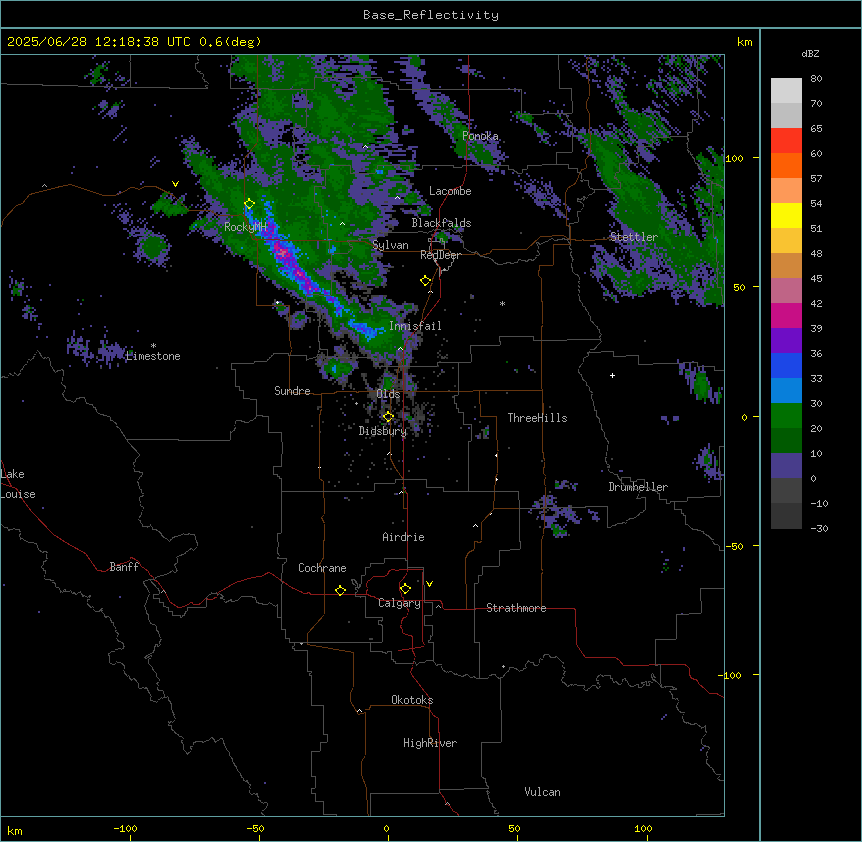Click the yellow diamond marker above Didsbury
Viewport: 862px width, 842px height.
coord(388,417)
